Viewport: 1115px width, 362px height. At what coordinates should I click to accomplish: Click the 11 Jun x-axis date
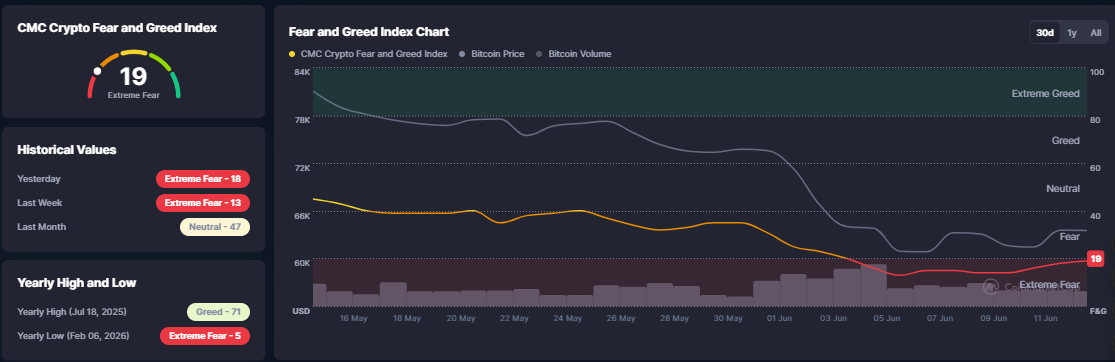pyautogui.click(x=1045, y=319)
